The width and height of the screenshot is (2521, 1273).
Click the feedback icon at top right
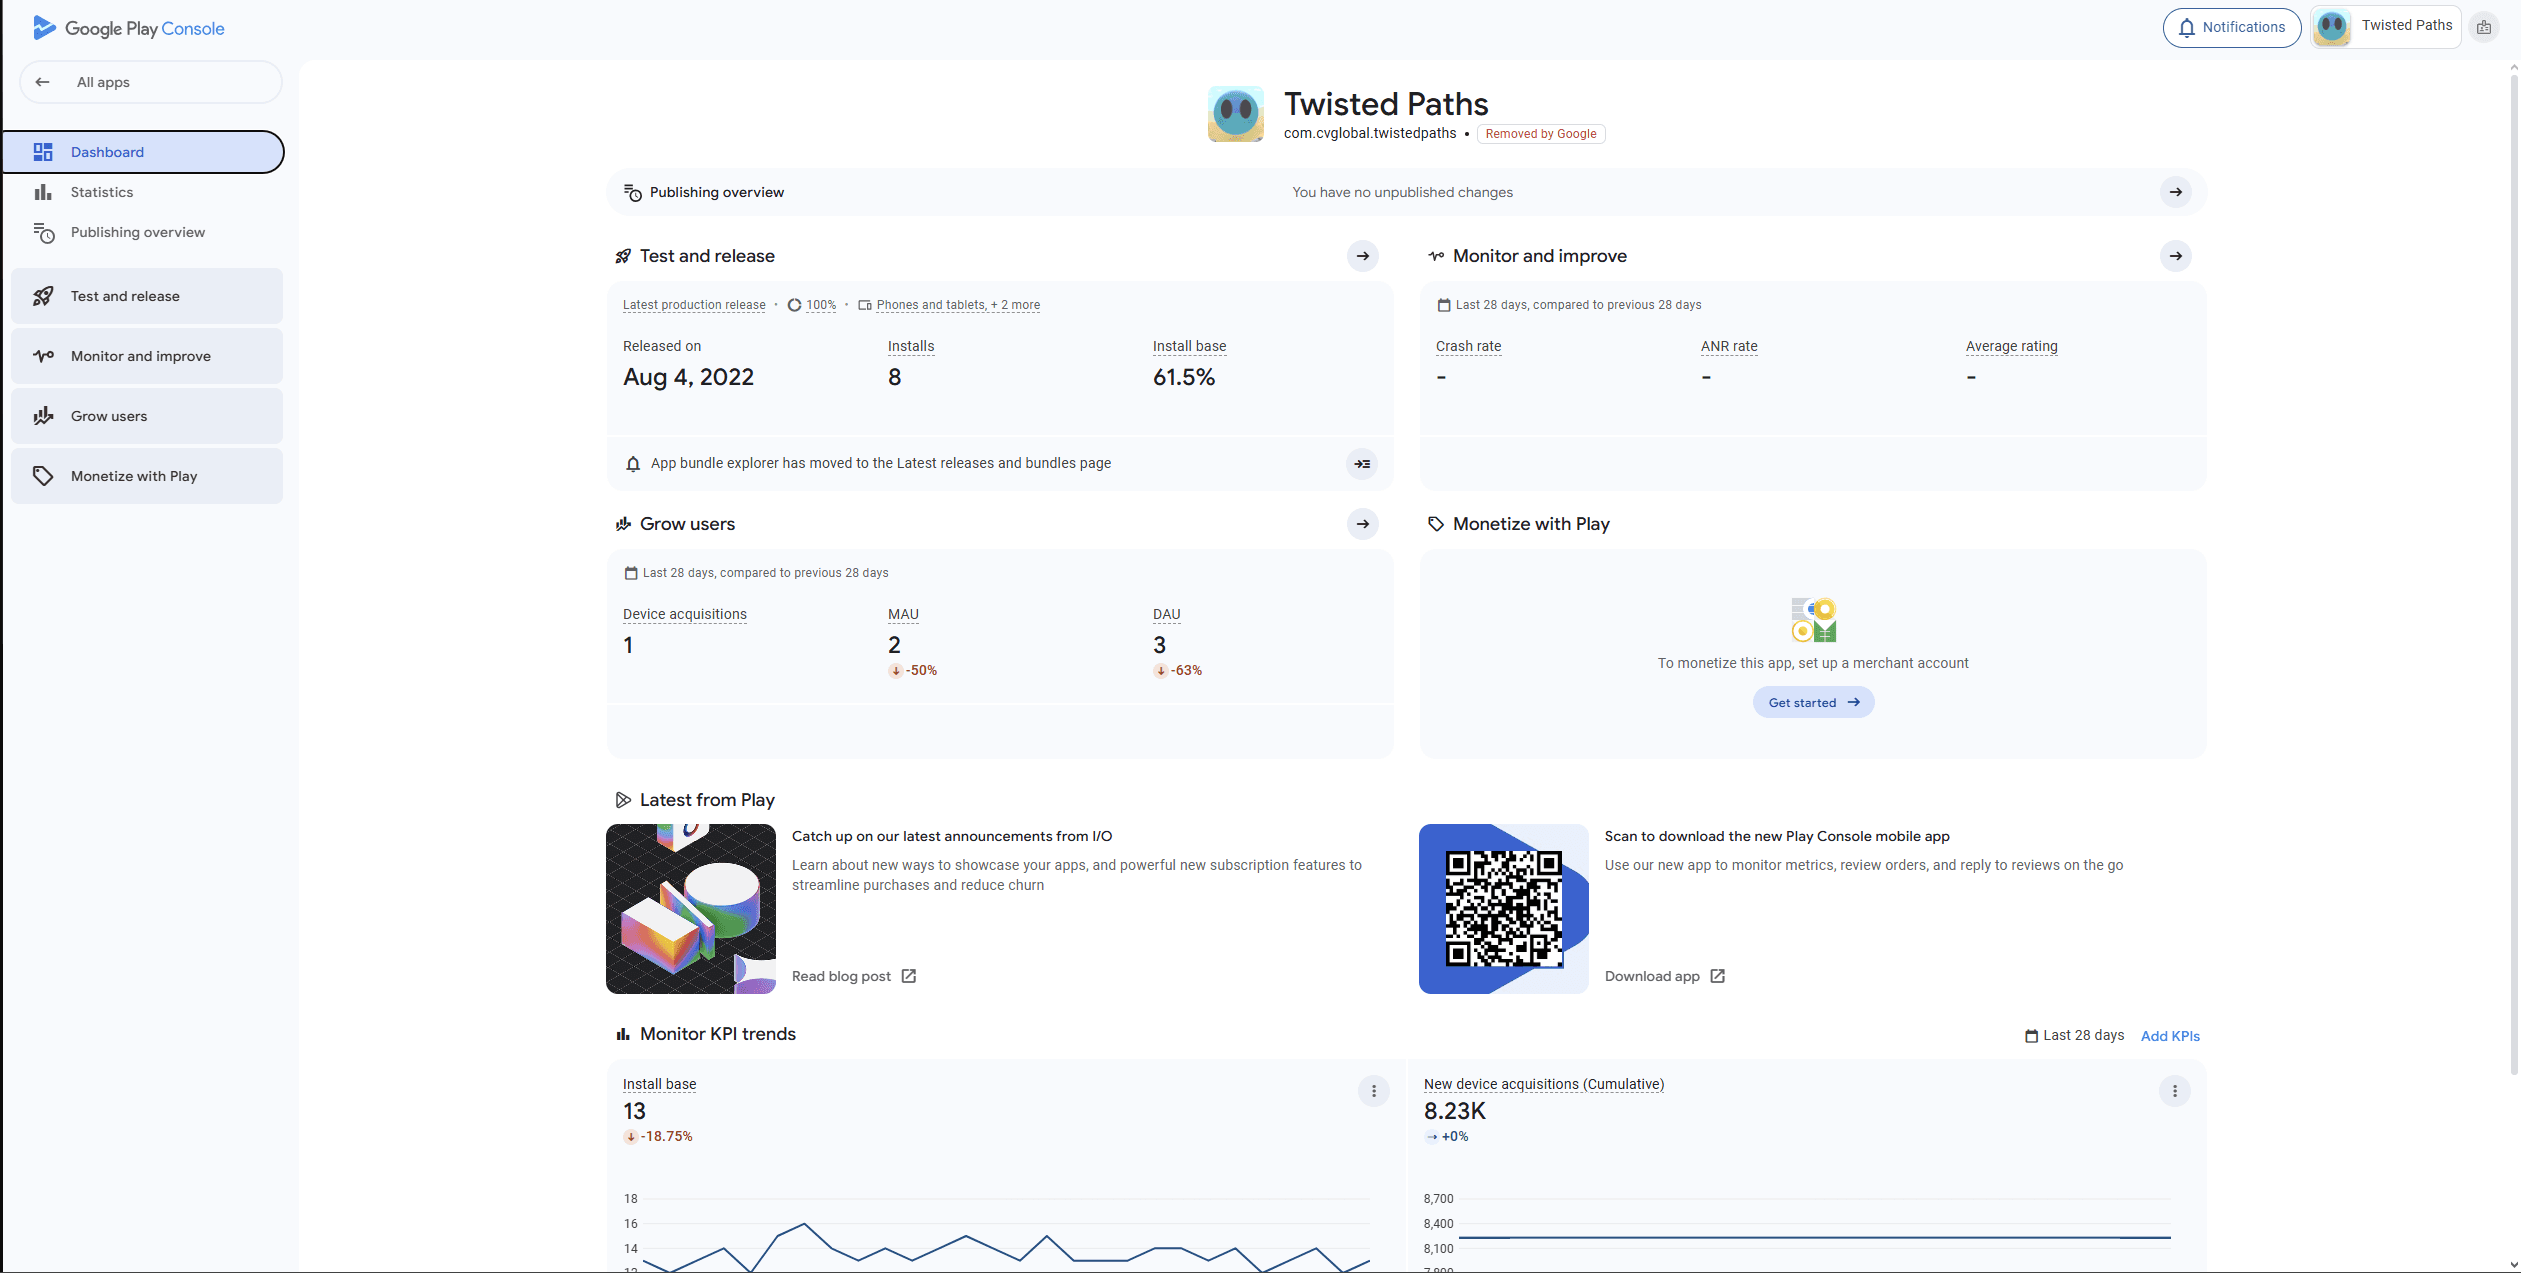pos(2483,27)
